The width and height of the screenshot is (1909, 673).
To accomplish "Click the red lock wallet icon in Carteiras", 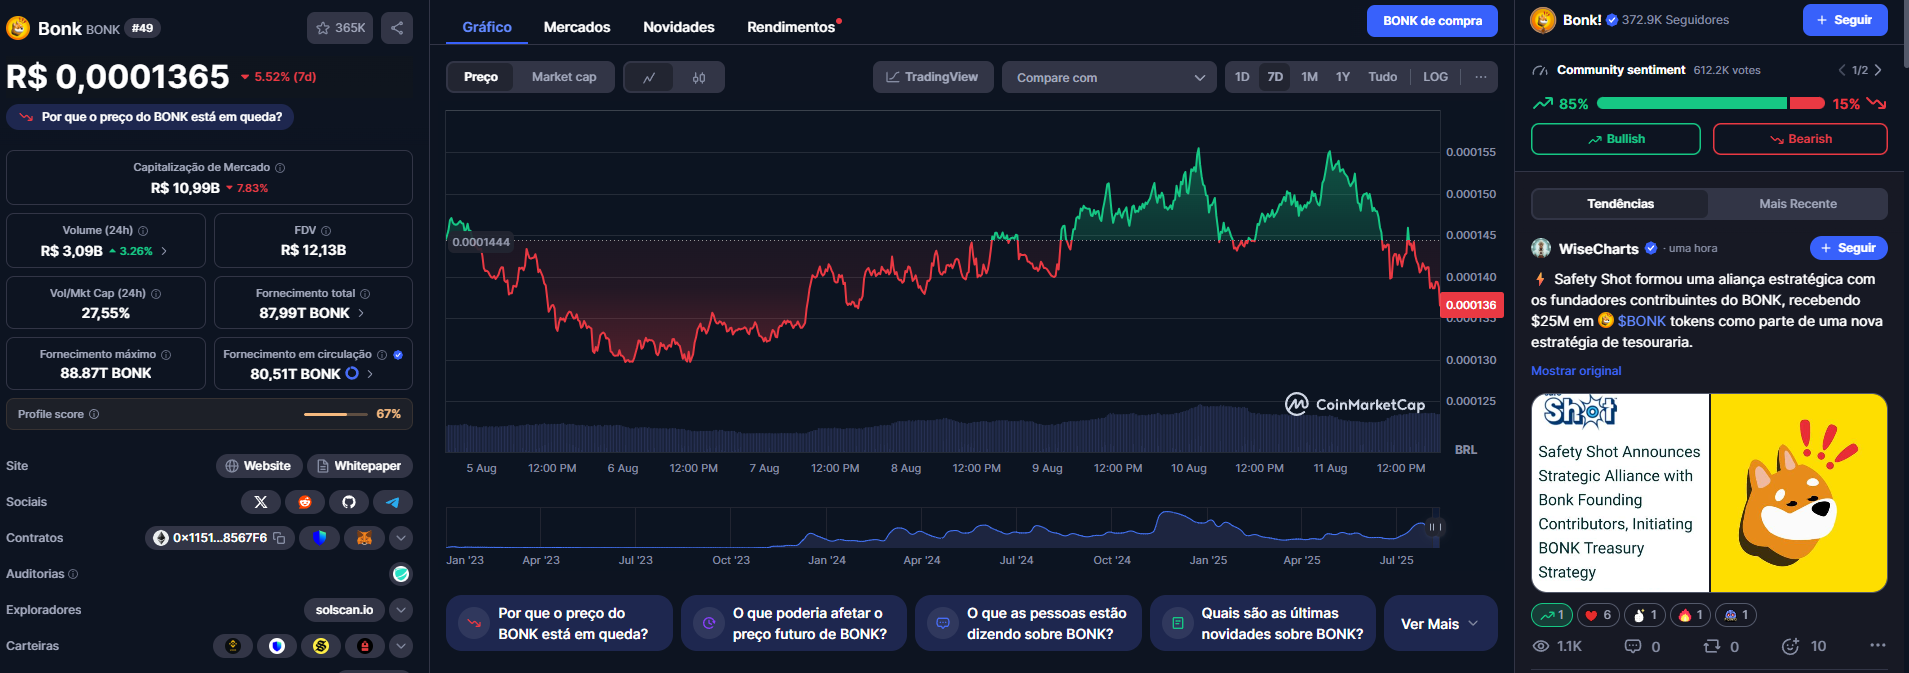I will (365, 646).
